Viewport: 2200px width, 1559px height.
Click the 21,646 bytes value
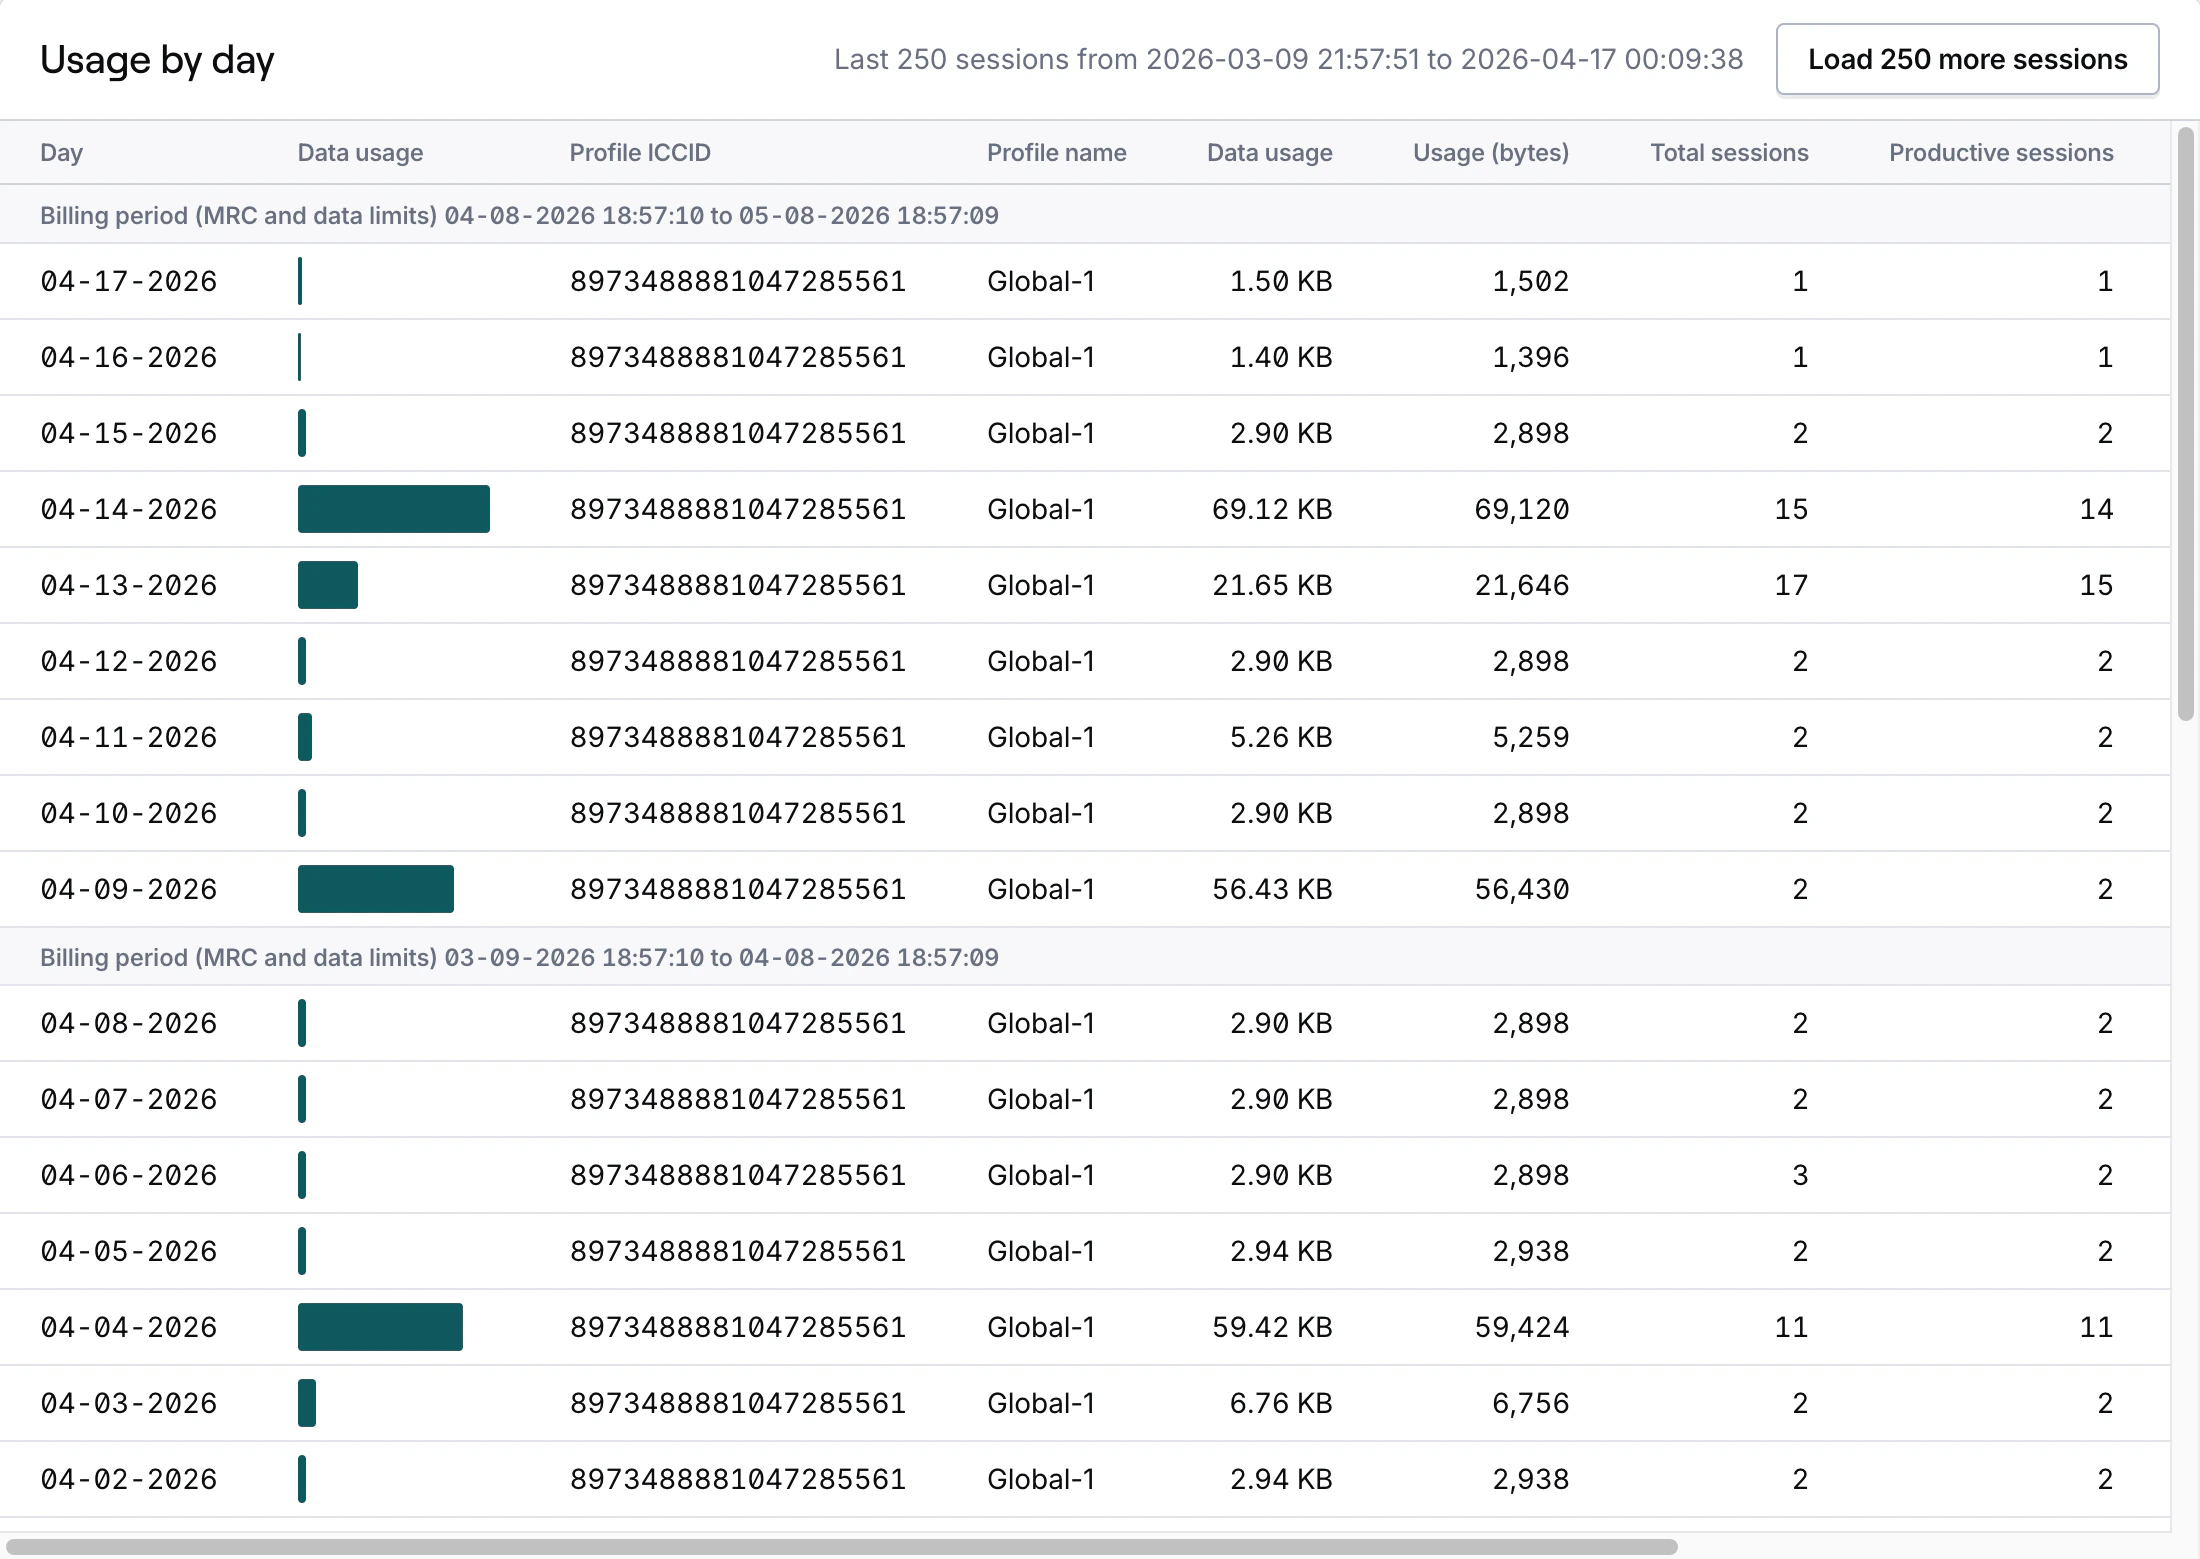click(1522, 585)
